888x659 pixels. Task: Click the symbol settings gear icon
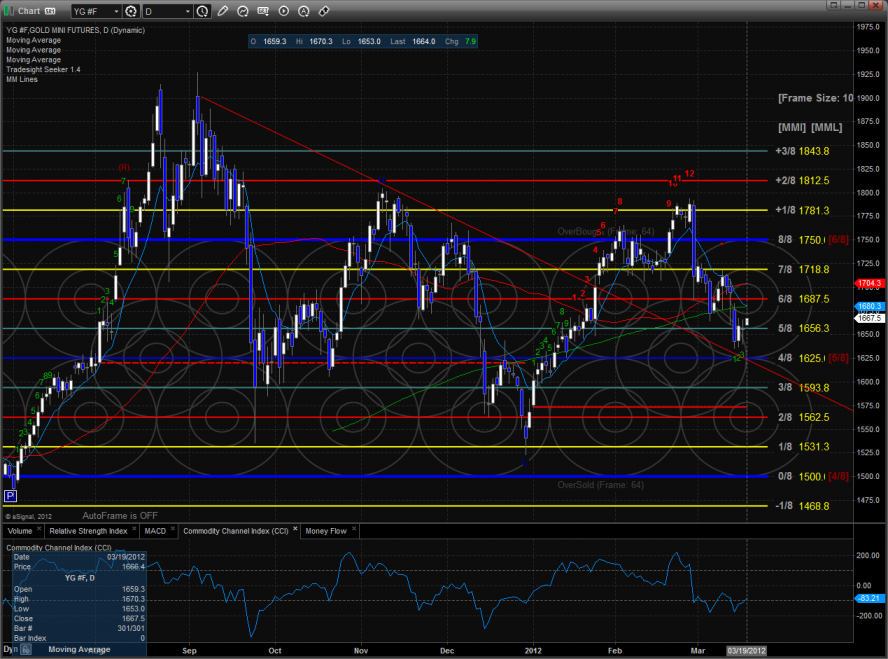131,11
